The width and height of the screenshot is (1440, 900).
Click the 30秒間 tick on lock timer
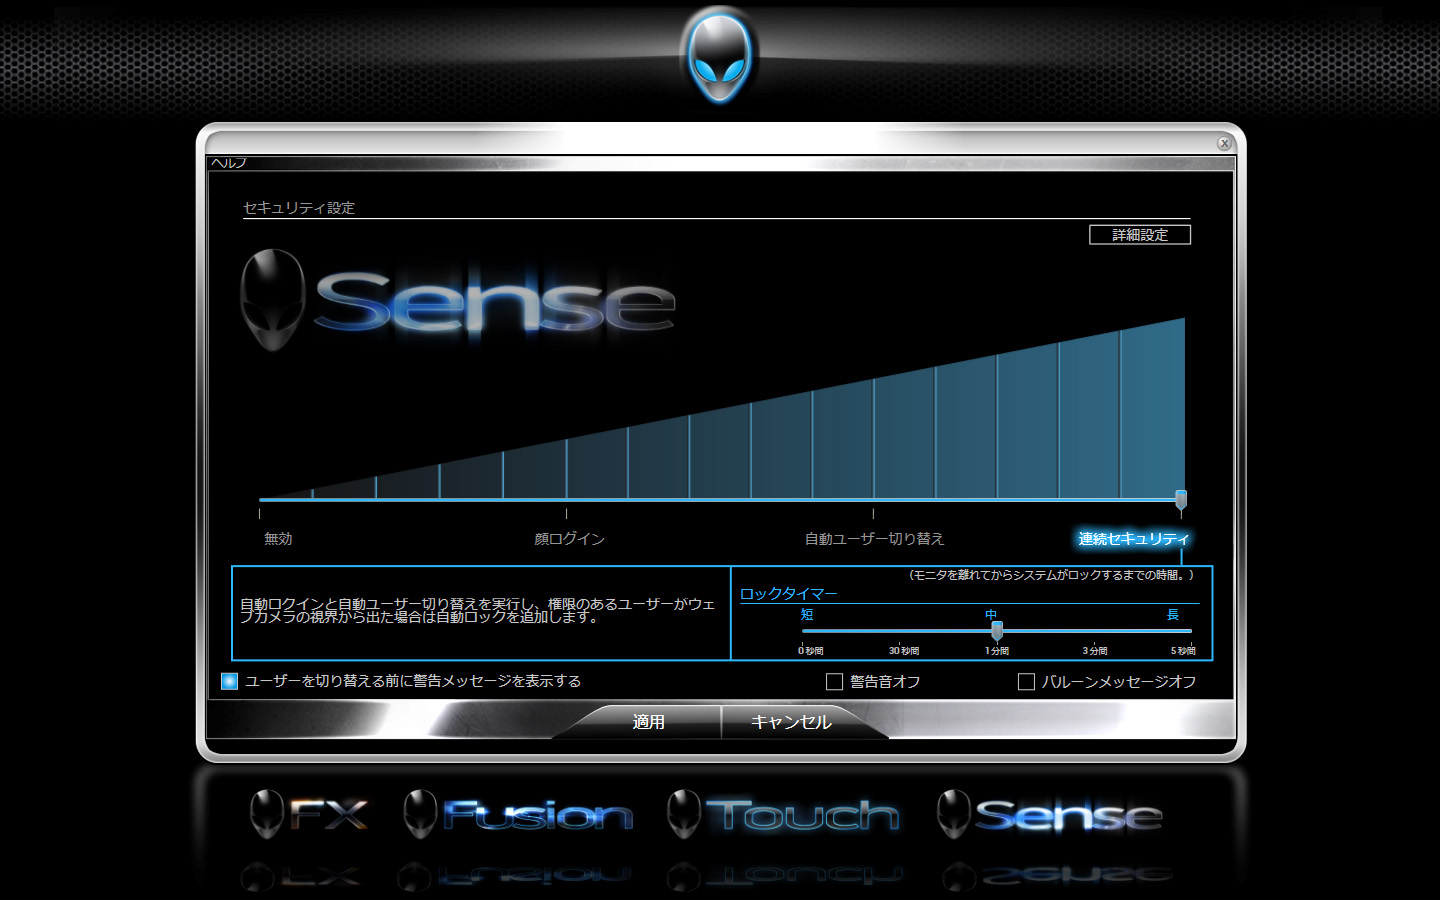click(x=904, y=651)
